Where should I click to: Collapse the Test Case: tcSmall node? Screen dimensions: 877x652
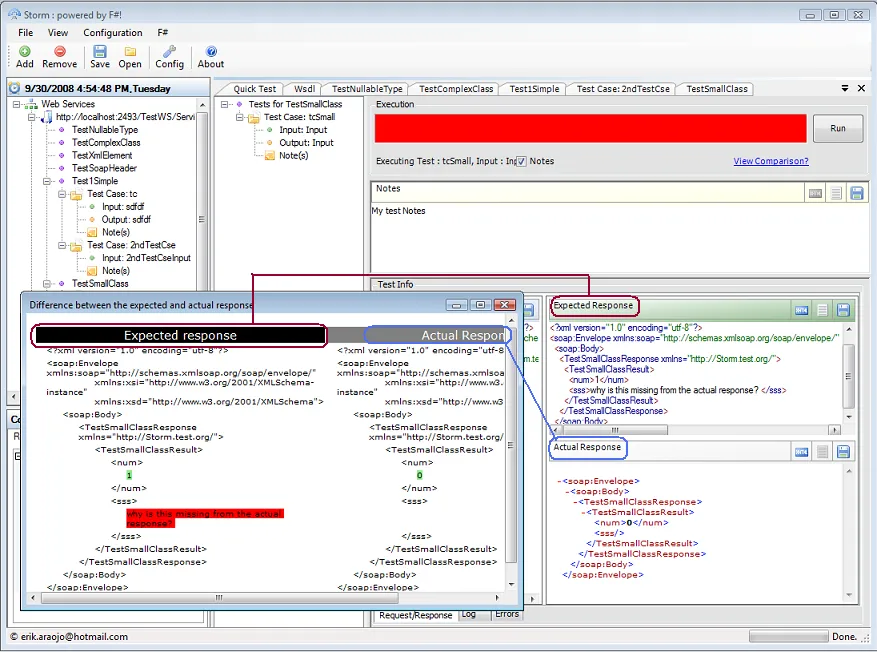pos(240,117)
